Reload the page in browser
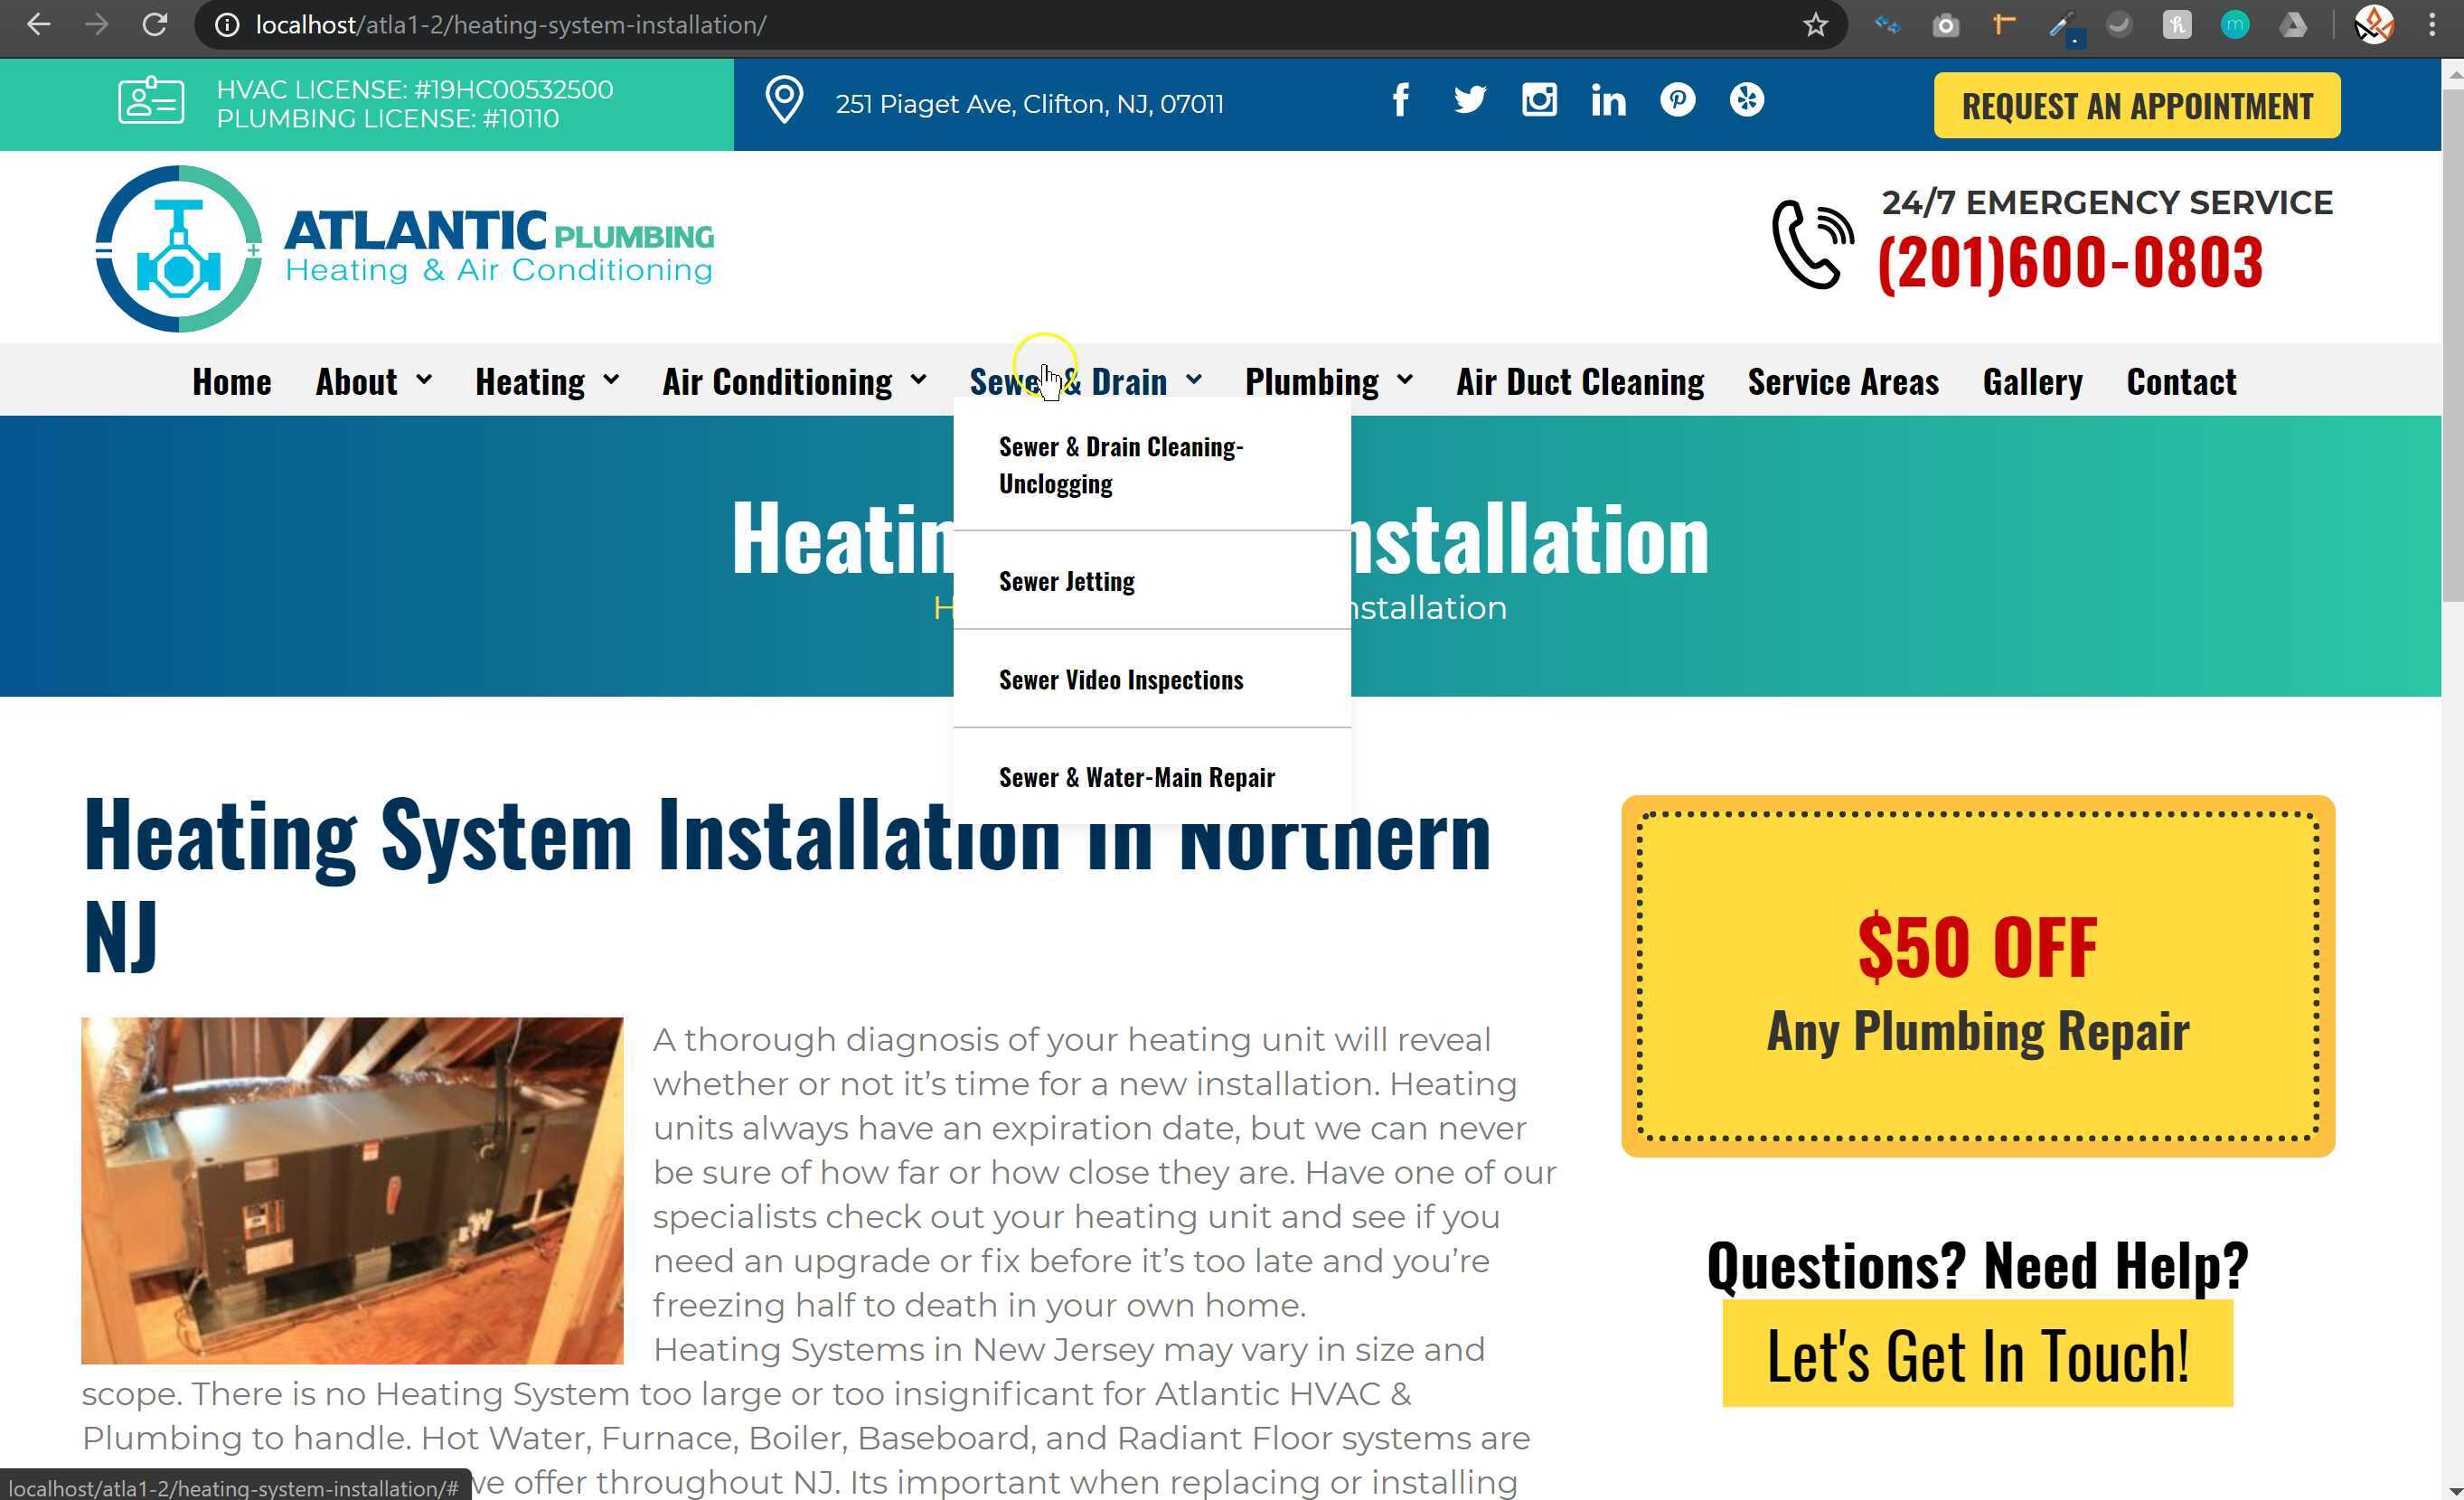The height and width of the screenshot is (1500, 2464). pos(155,25)
